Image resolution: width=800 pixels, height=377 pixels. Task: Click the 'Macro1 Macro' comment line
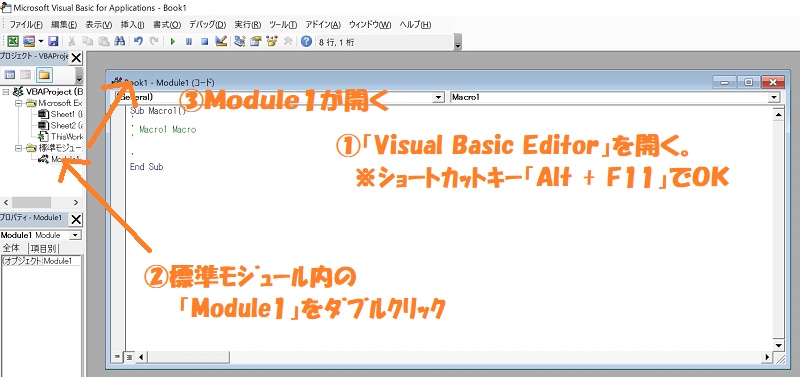point(167,130)
